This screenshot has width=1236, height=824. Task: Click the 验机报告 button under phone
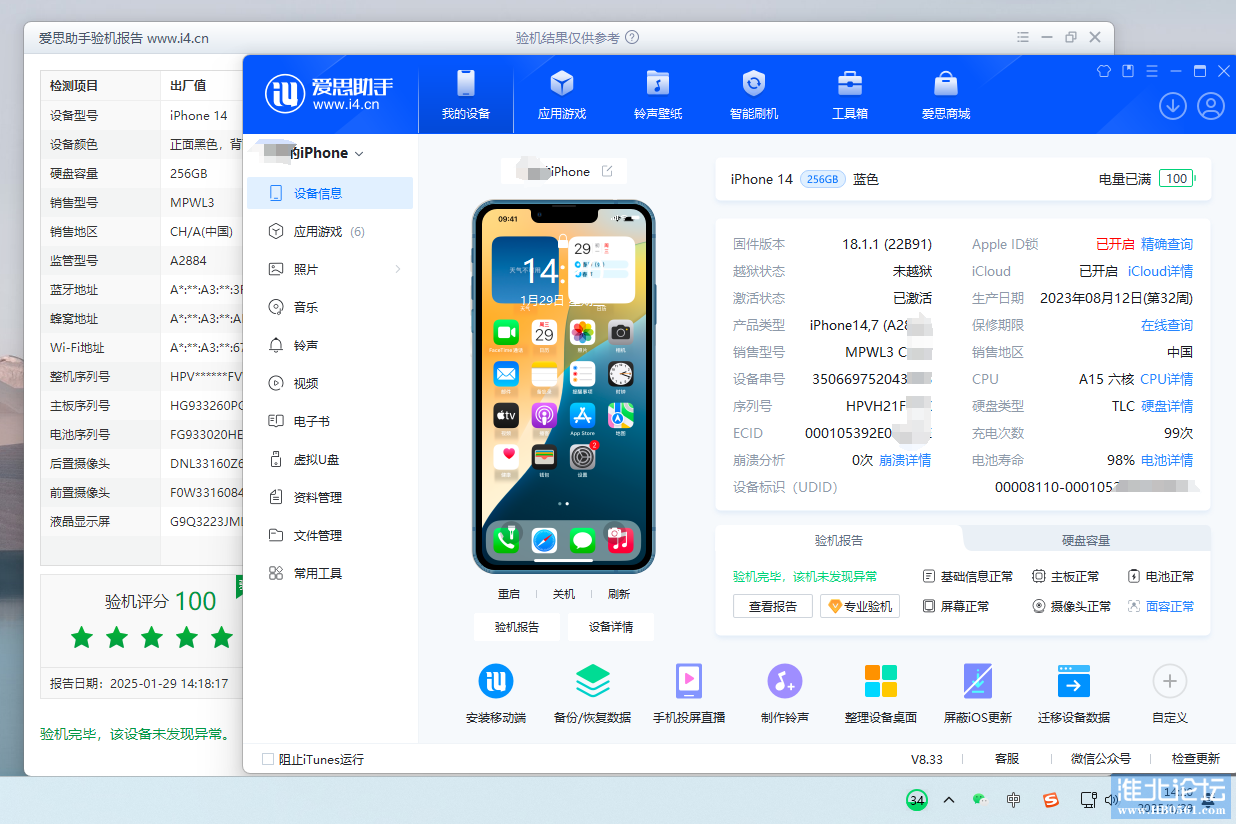coord(517,627)
